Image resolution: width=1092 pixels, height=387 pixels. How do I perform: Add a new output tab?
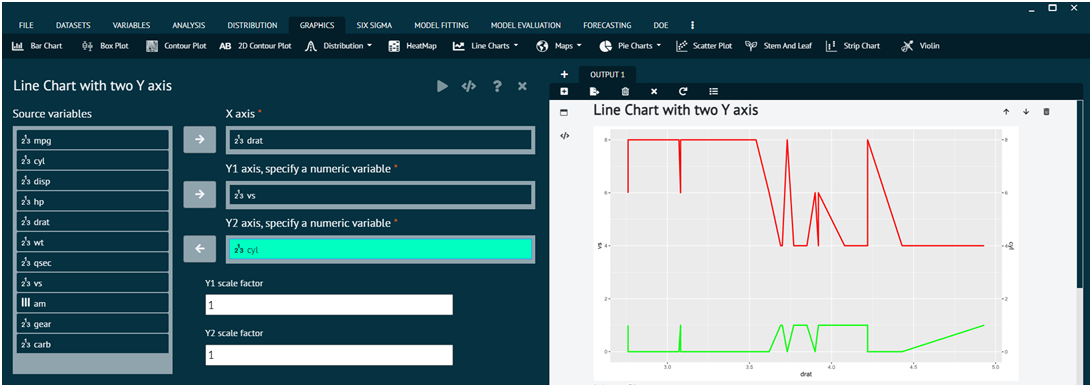tap(564, 74)
